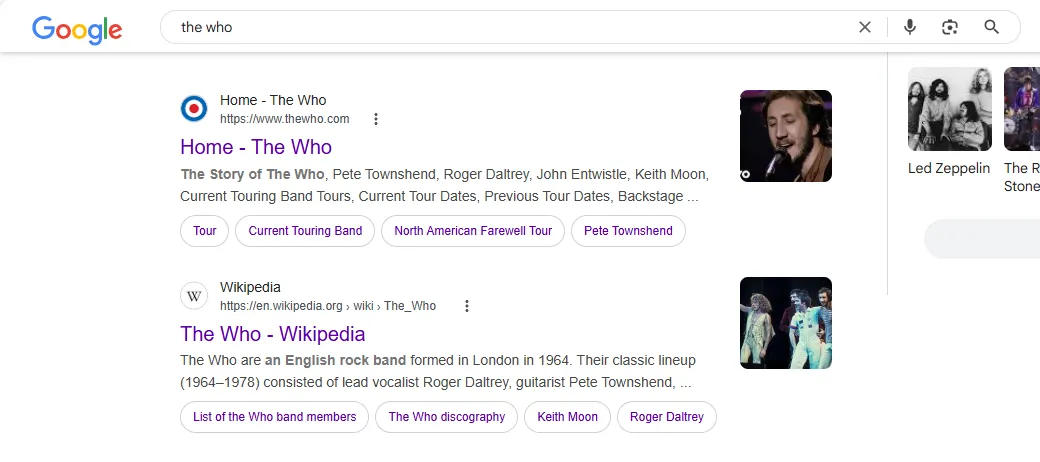Click The Who target logo favicon
Screen dimensions: 1040x462
click(194, 109)
